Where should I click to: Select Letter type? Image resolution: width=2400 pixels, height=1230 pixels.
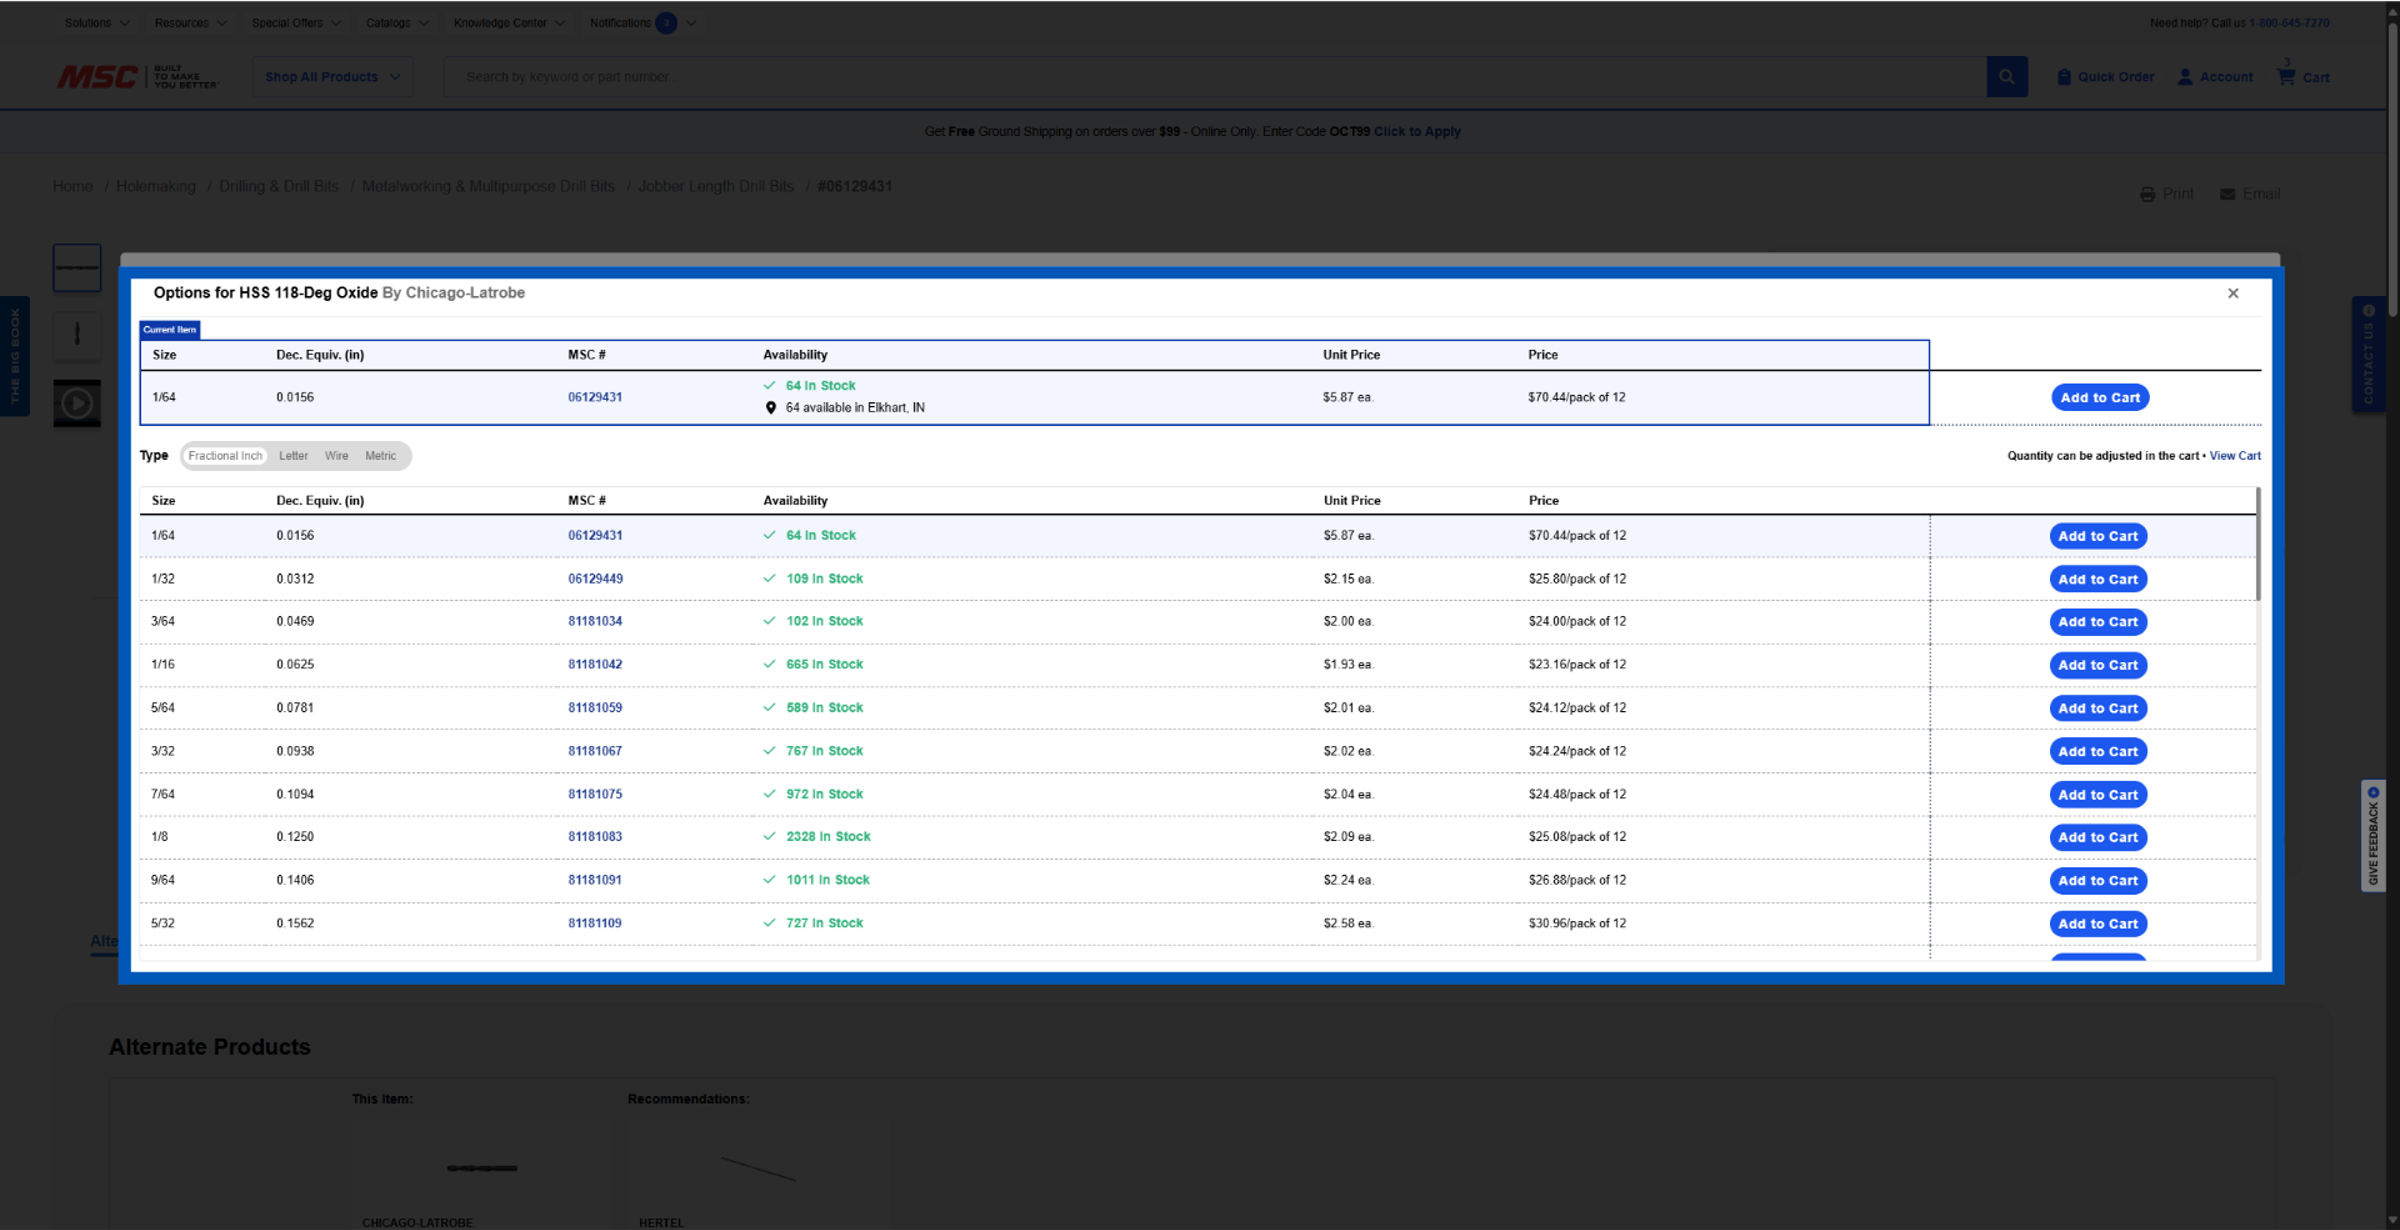coord(293,456)
